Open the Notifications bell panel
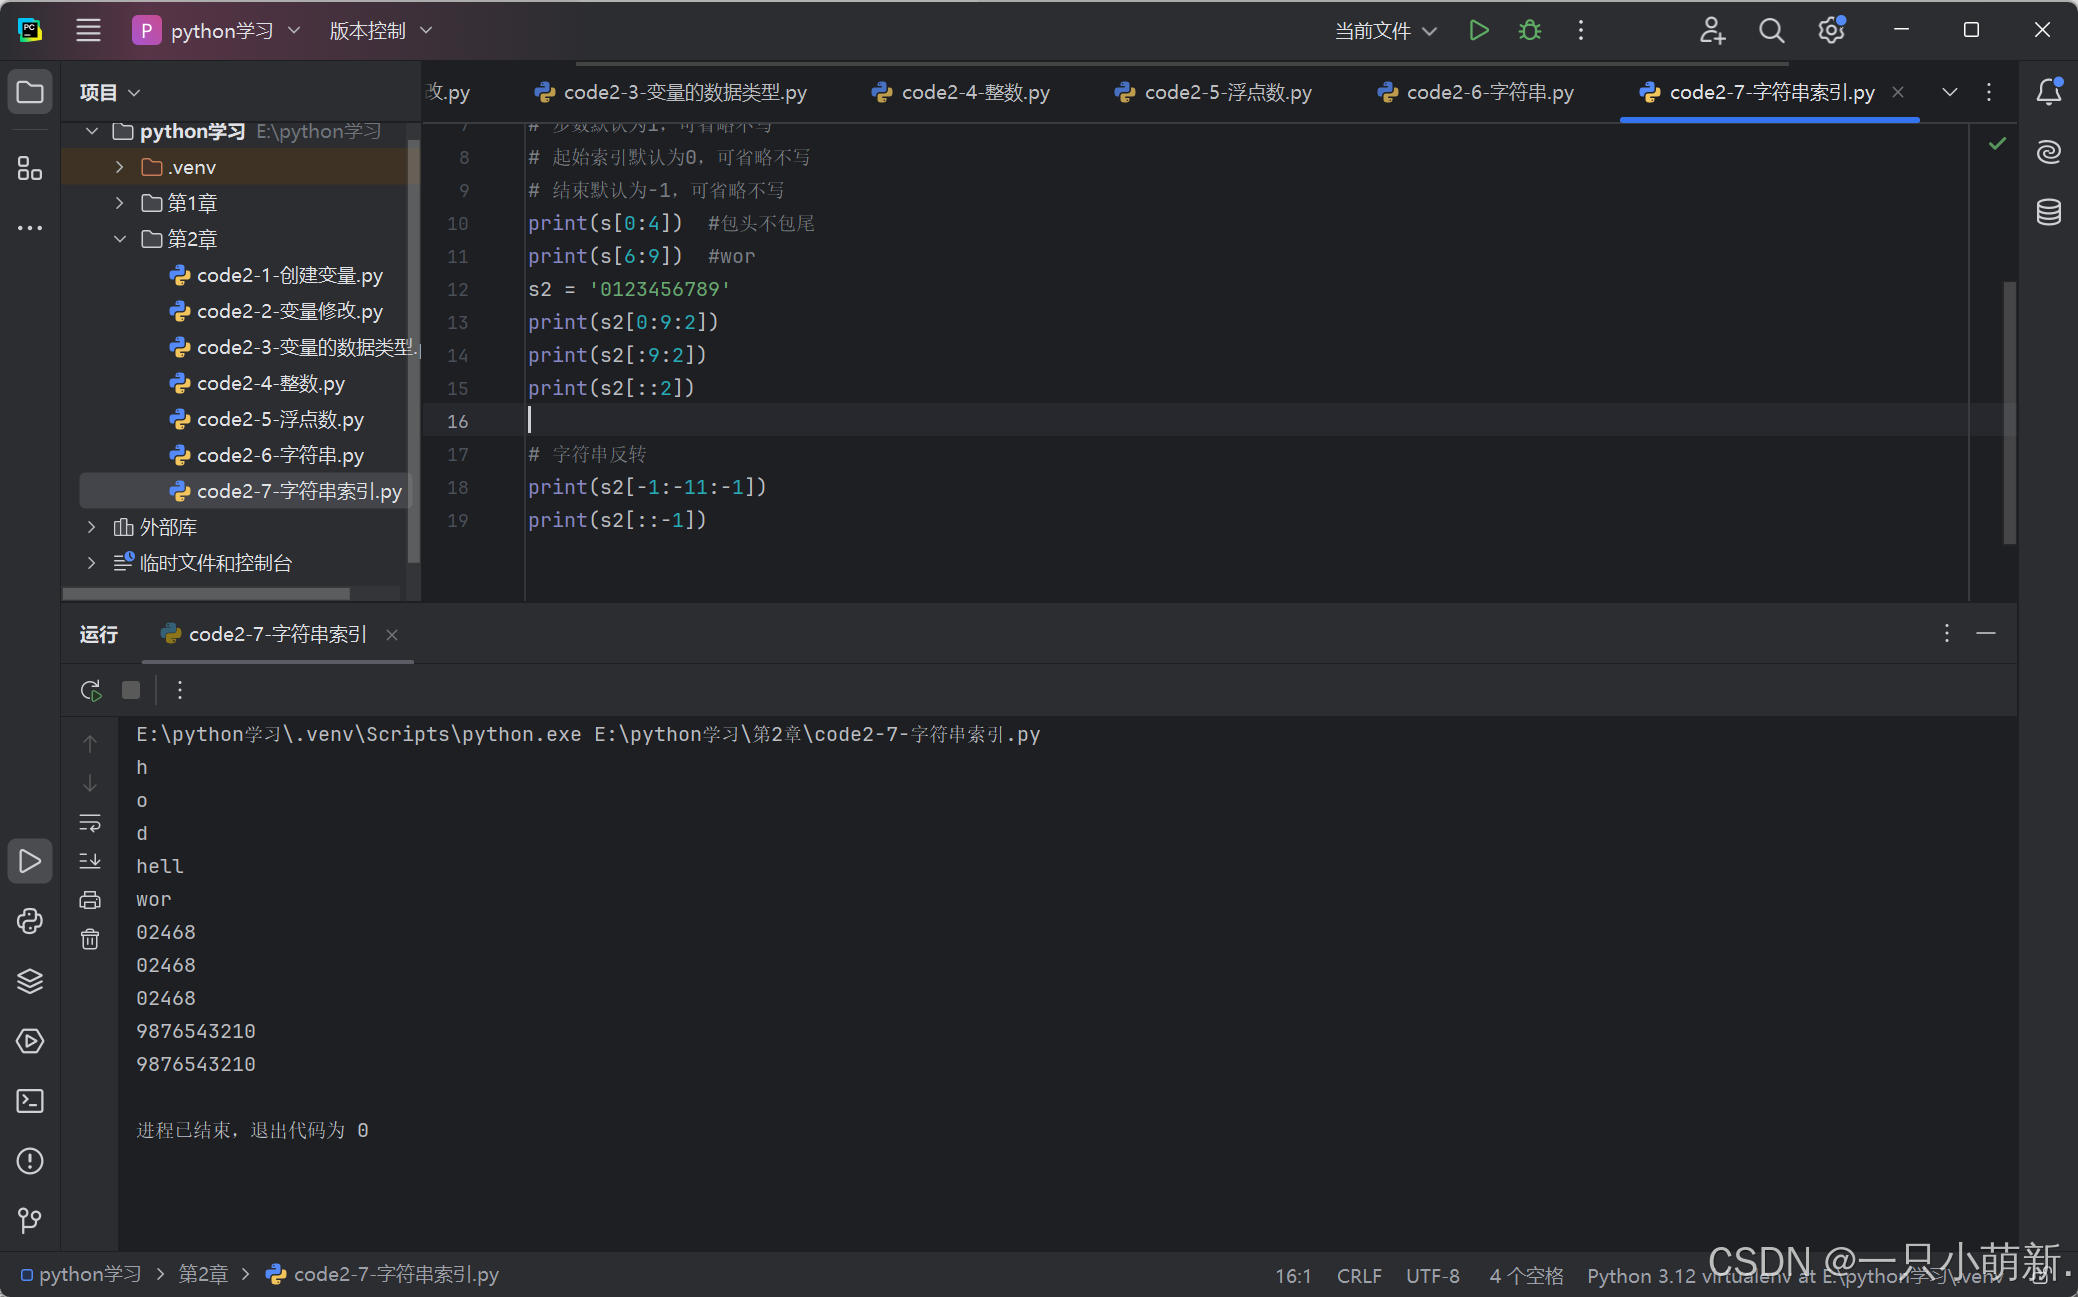The width and height of the screenshot is (2078, 1297). 2048,92
